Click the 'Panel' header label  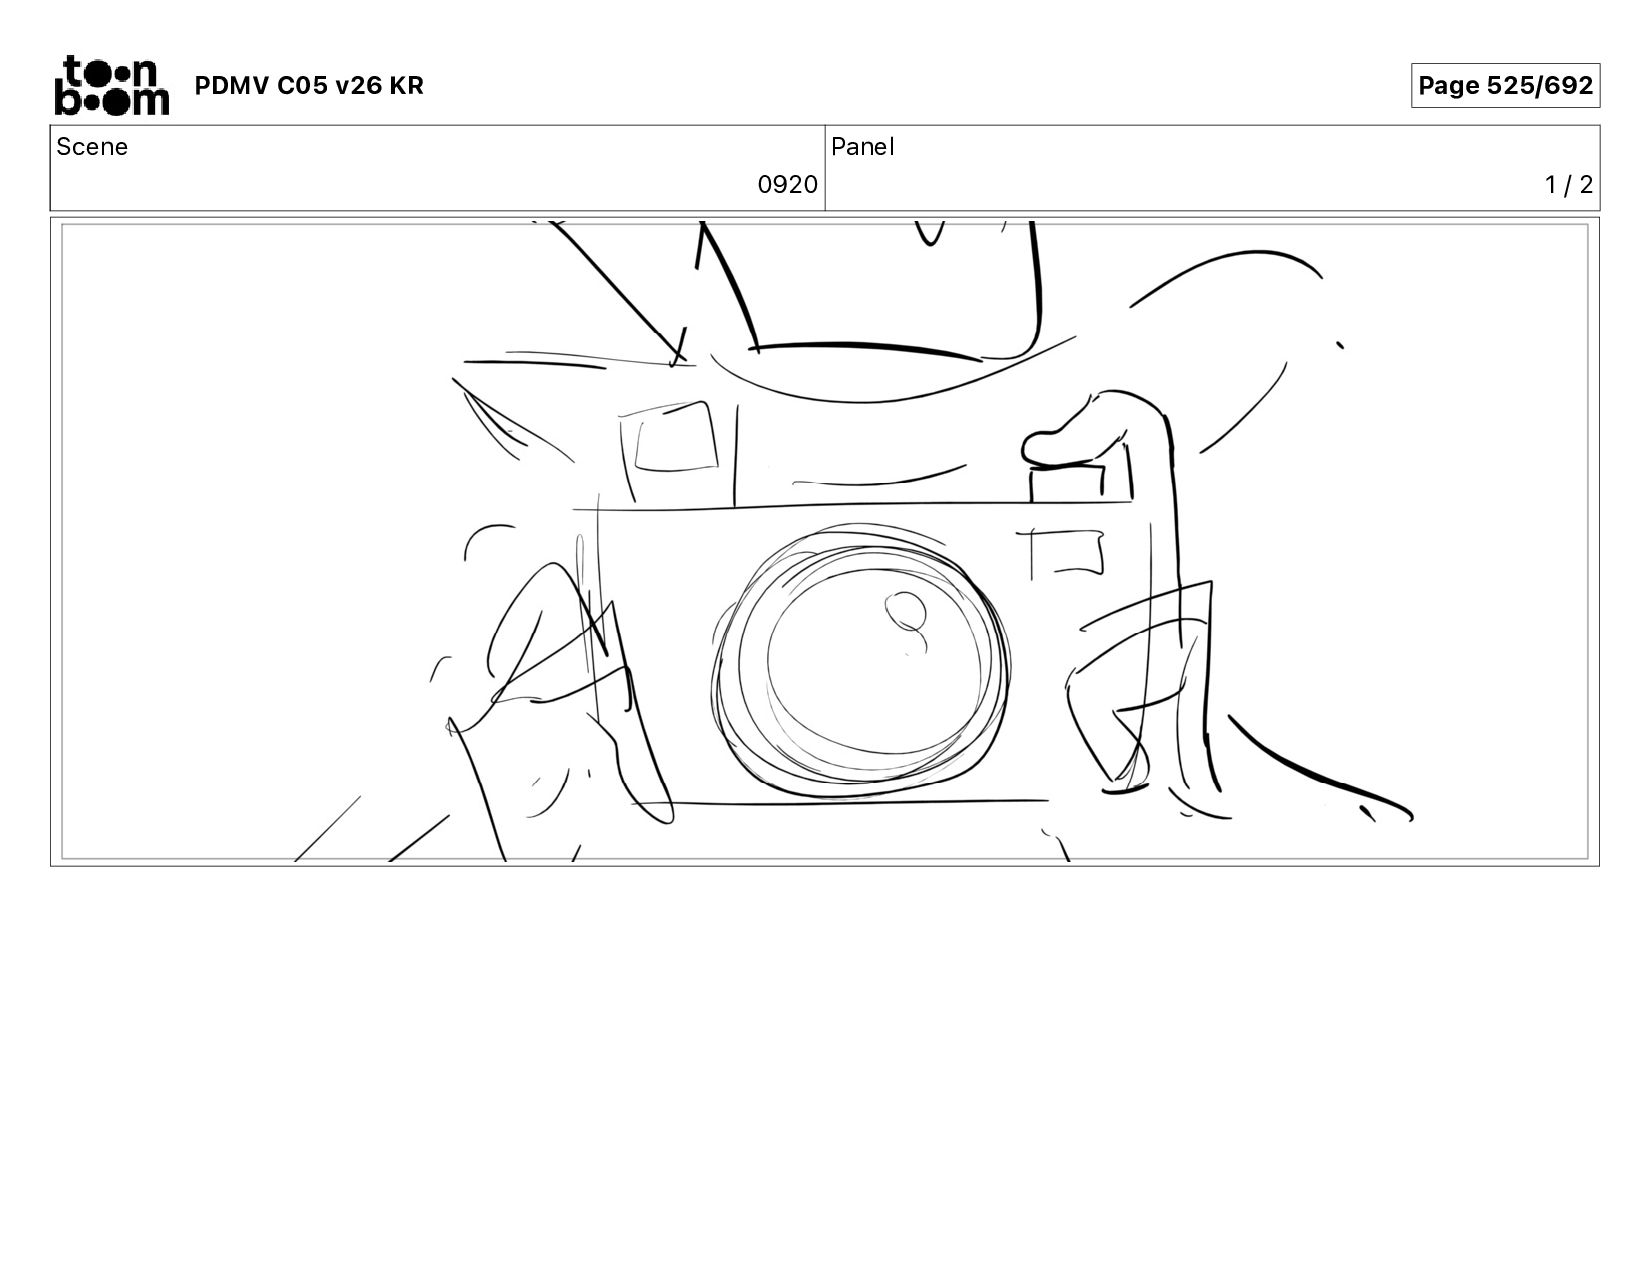[862, 147]
